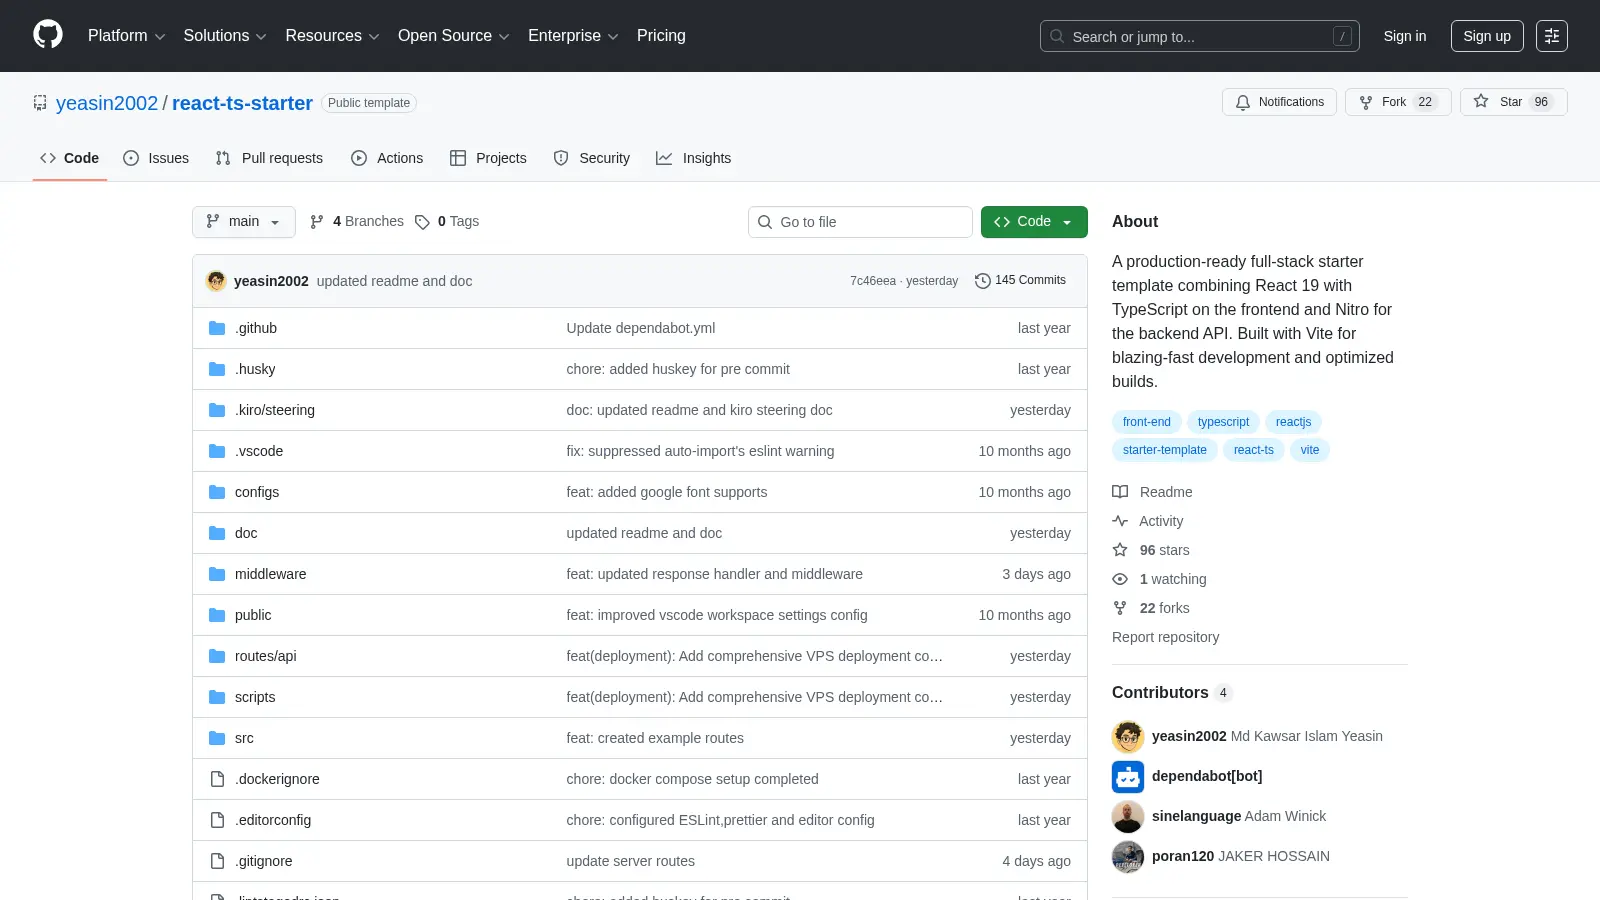Switch to the Insights tab
Viewport: 1600px width, 900px height.
click(x=694, y=158)
